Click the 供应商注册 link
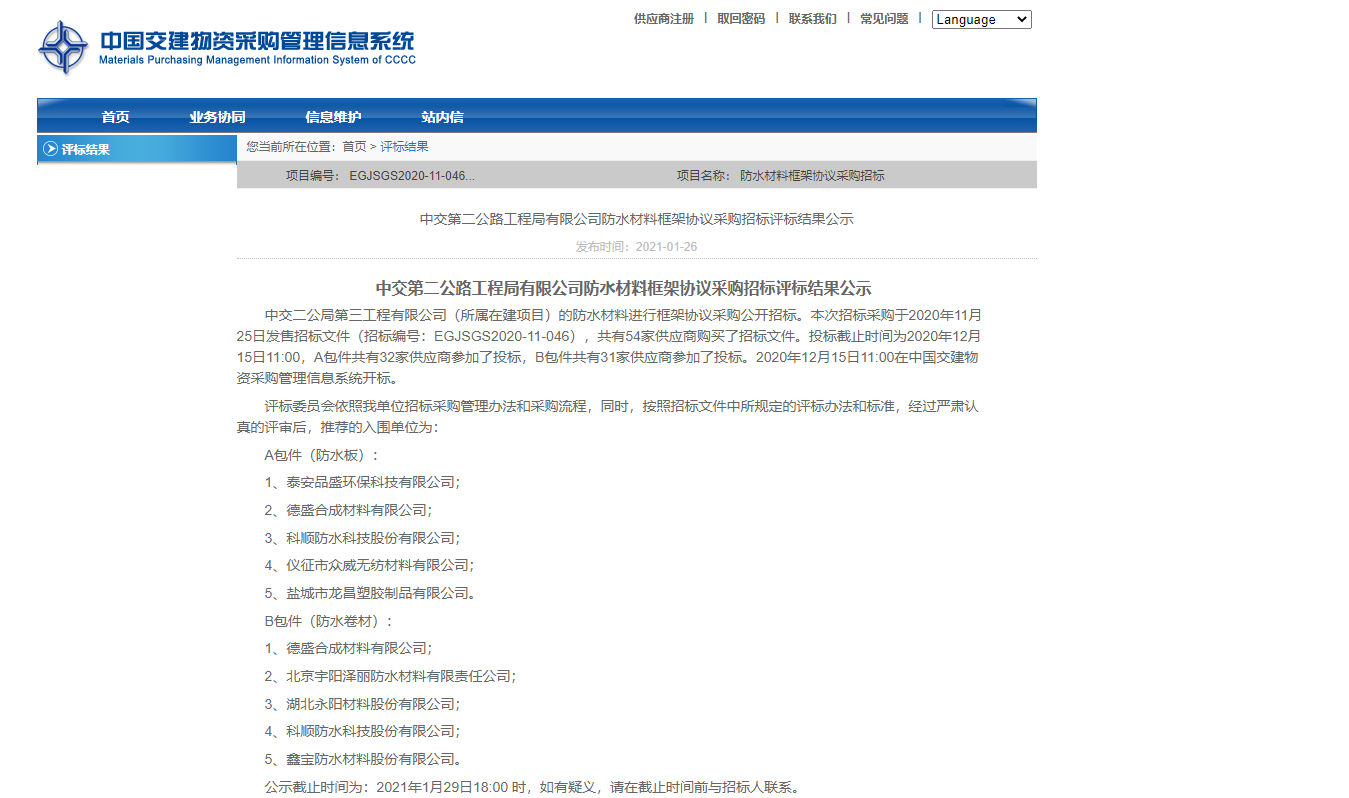Image resolution: width=1349 pixels, height=798 pixels. (663, 19)
